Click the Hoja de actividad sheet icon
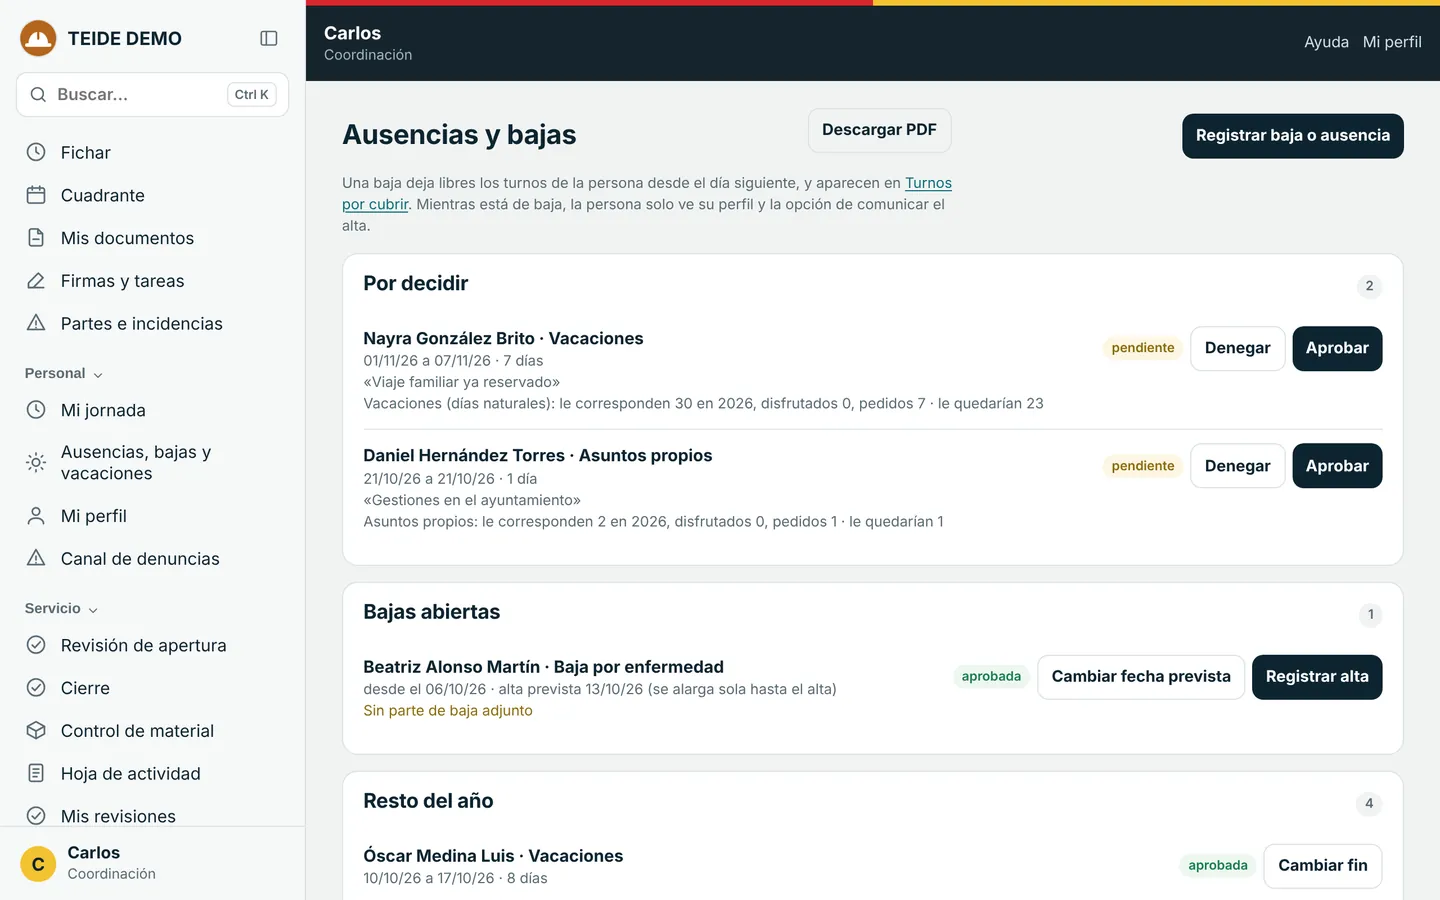Screen dimensions: 1440x900 pos(36,773)
